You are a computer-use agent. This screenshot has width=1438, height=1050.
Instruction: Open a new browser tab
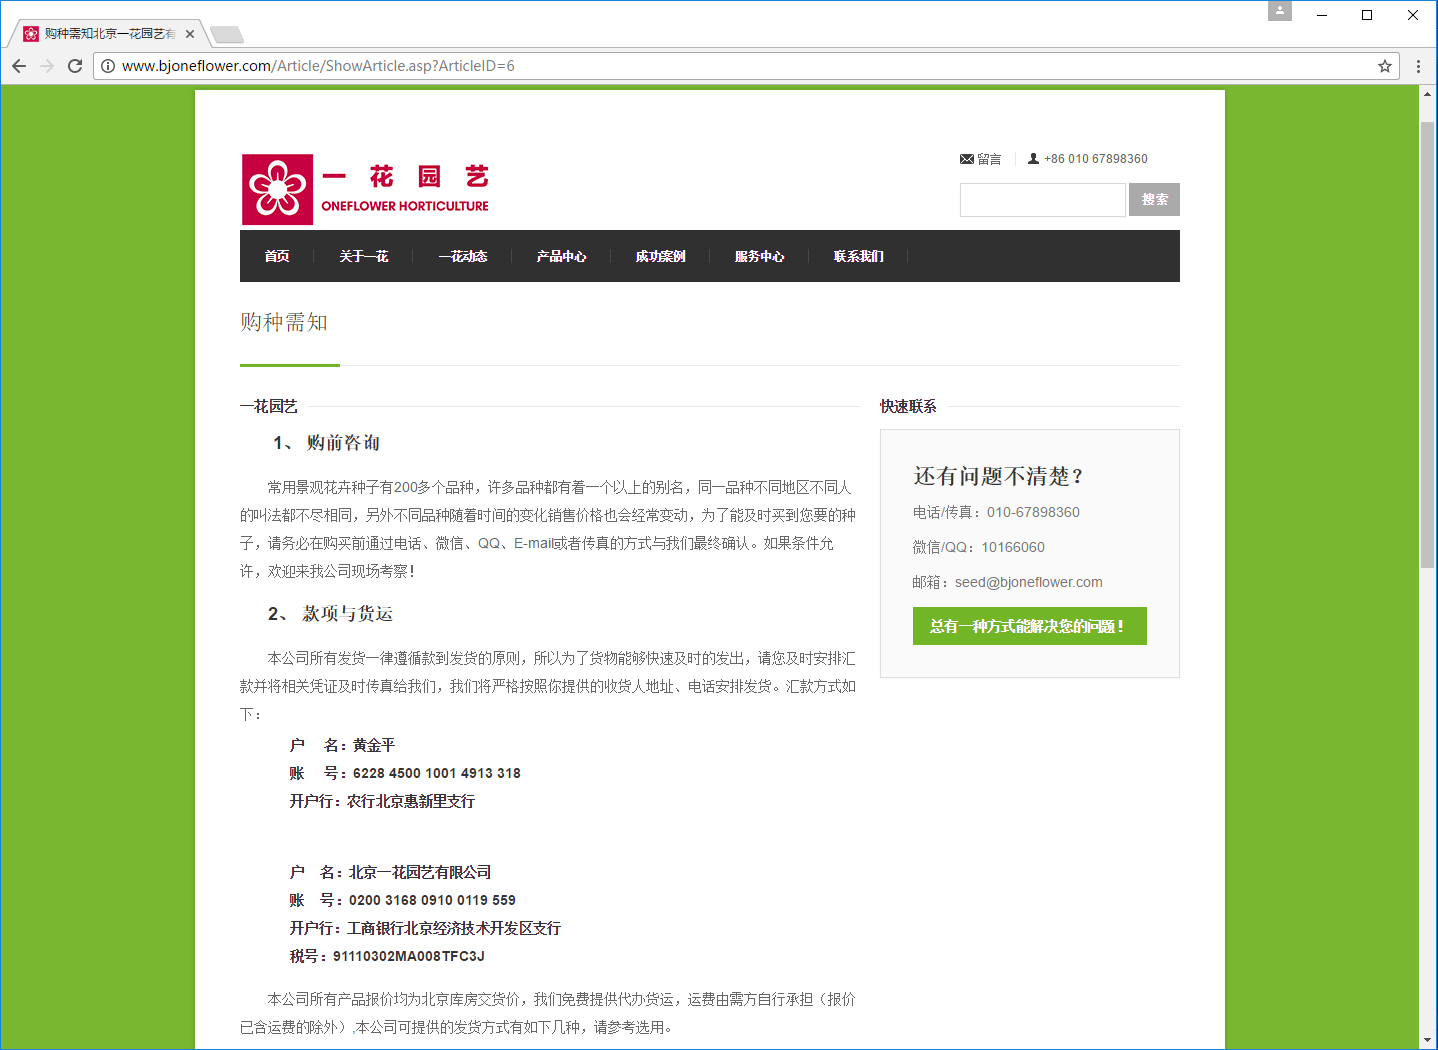click(x=227, y=35)
